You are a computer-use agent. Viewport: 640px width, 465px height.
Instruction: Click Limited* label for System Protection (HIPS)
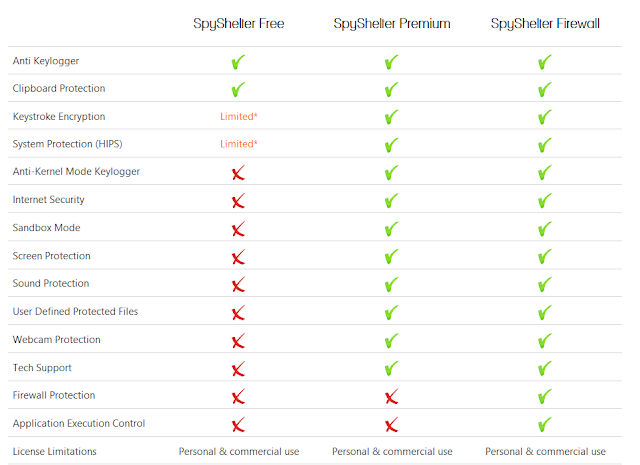239,144
